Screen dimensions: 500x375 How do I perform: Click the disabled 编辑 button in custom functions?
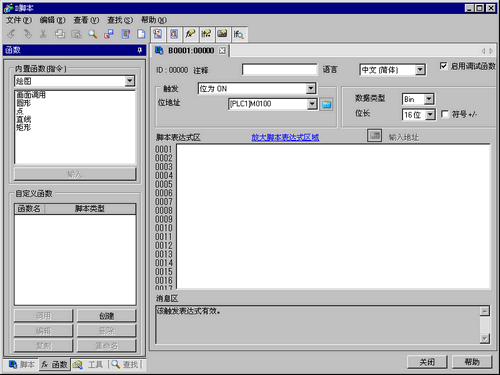pyautogui.click(x=43, y=331)
